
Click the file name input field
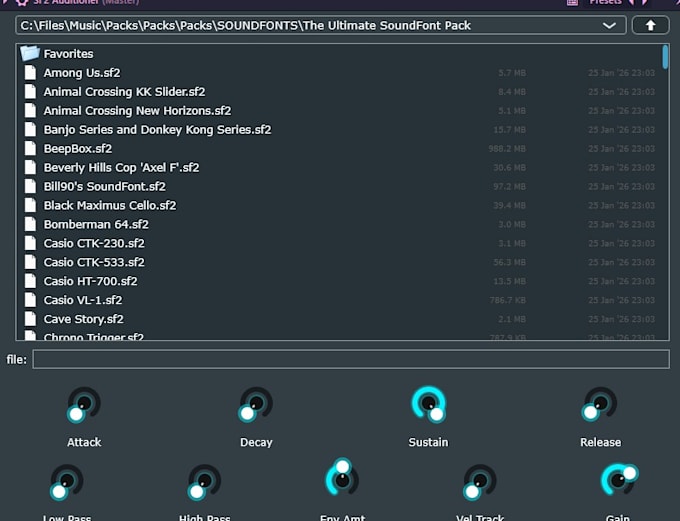[x=351, y=359]
